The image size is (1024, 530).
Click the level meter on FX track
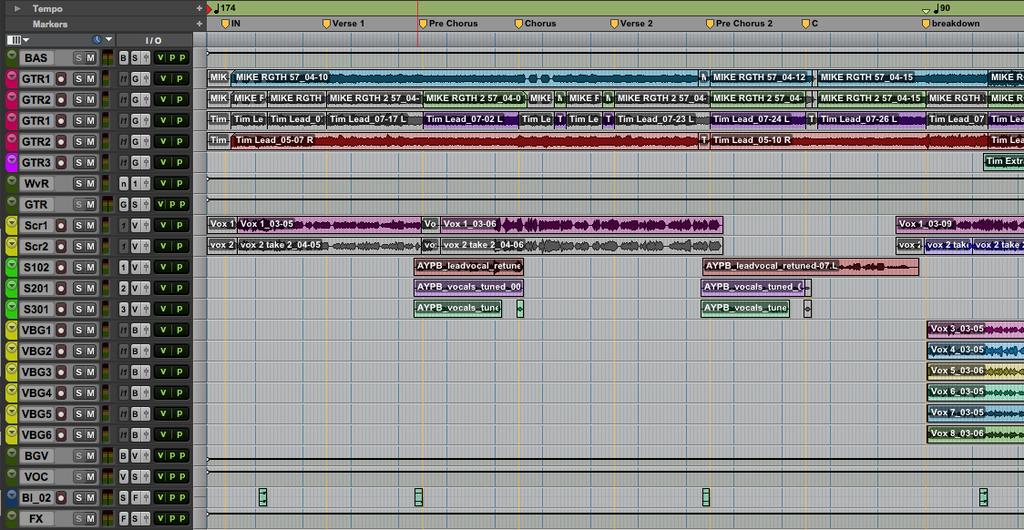click(107, 519)
